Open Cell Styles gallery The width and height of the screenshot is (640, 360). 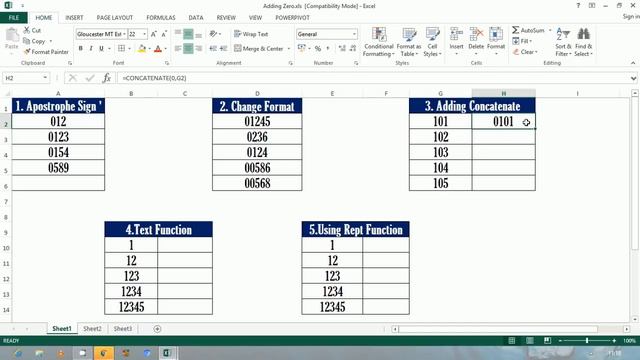coord(432,42)
